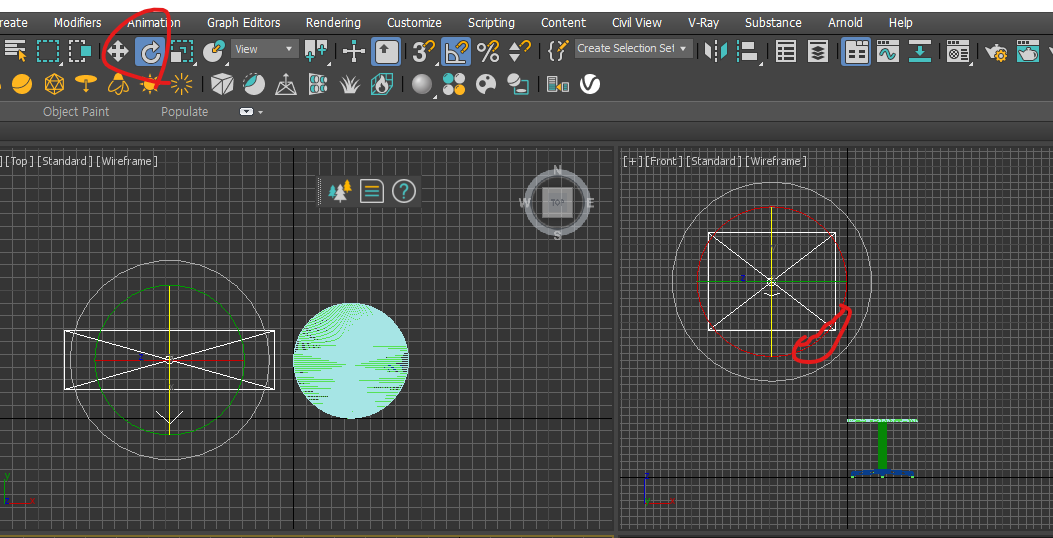Activate the Select and Scale tool

(x=181, y=51)
